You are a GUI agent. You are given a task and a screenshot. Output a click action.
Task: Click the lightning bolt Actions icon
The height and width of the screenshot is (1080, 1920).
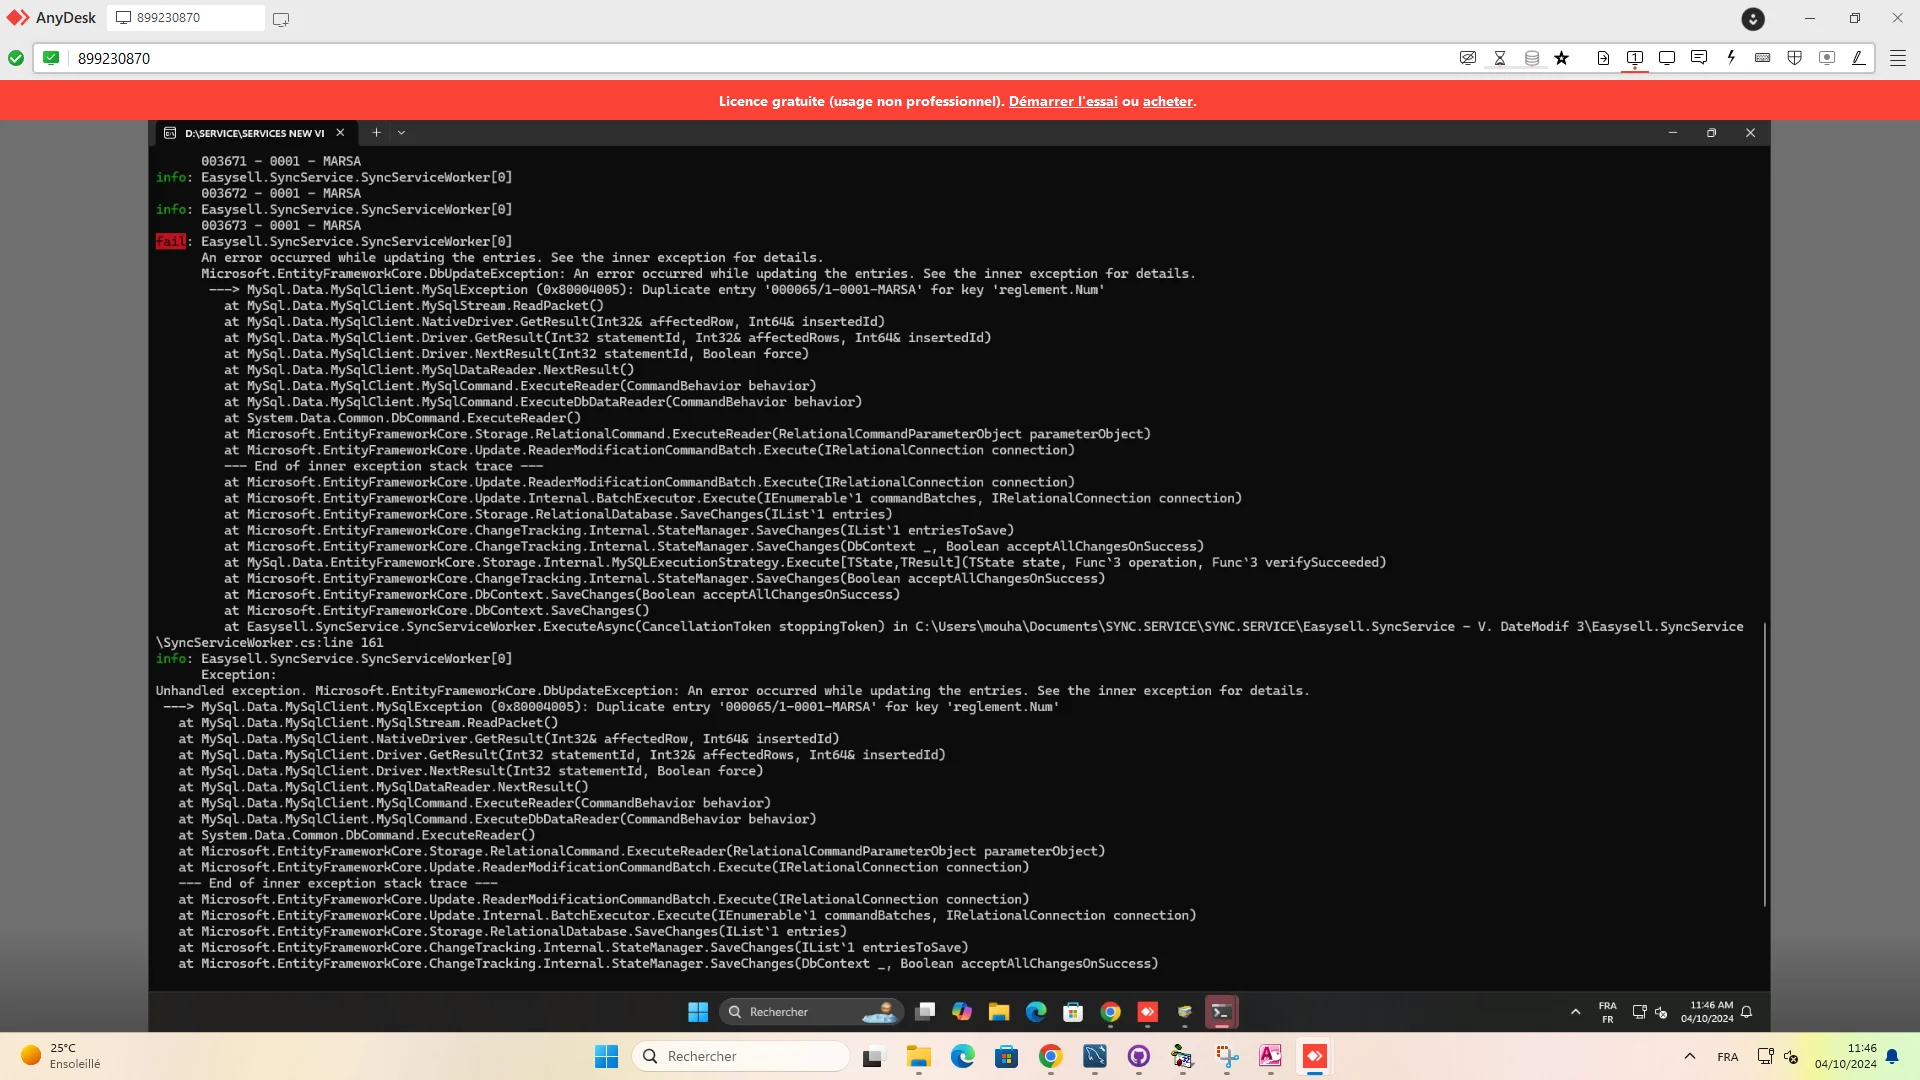pos(1731,58)
